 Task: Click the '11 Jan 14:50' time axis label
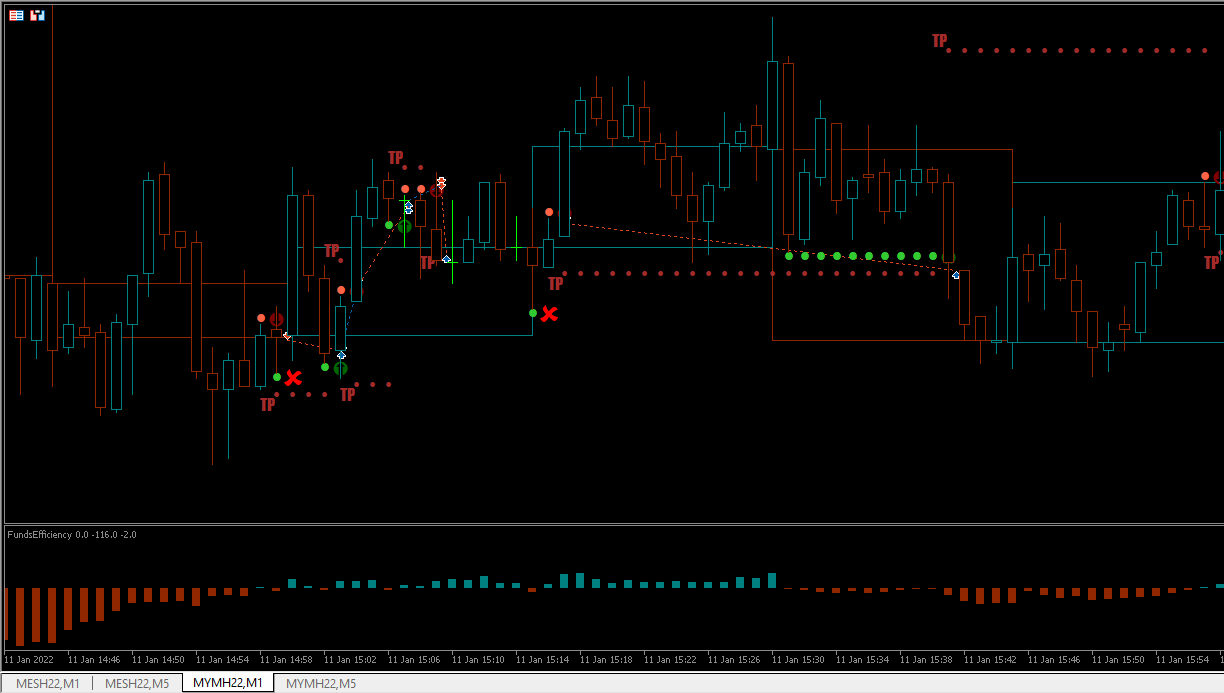coord(158,660)
